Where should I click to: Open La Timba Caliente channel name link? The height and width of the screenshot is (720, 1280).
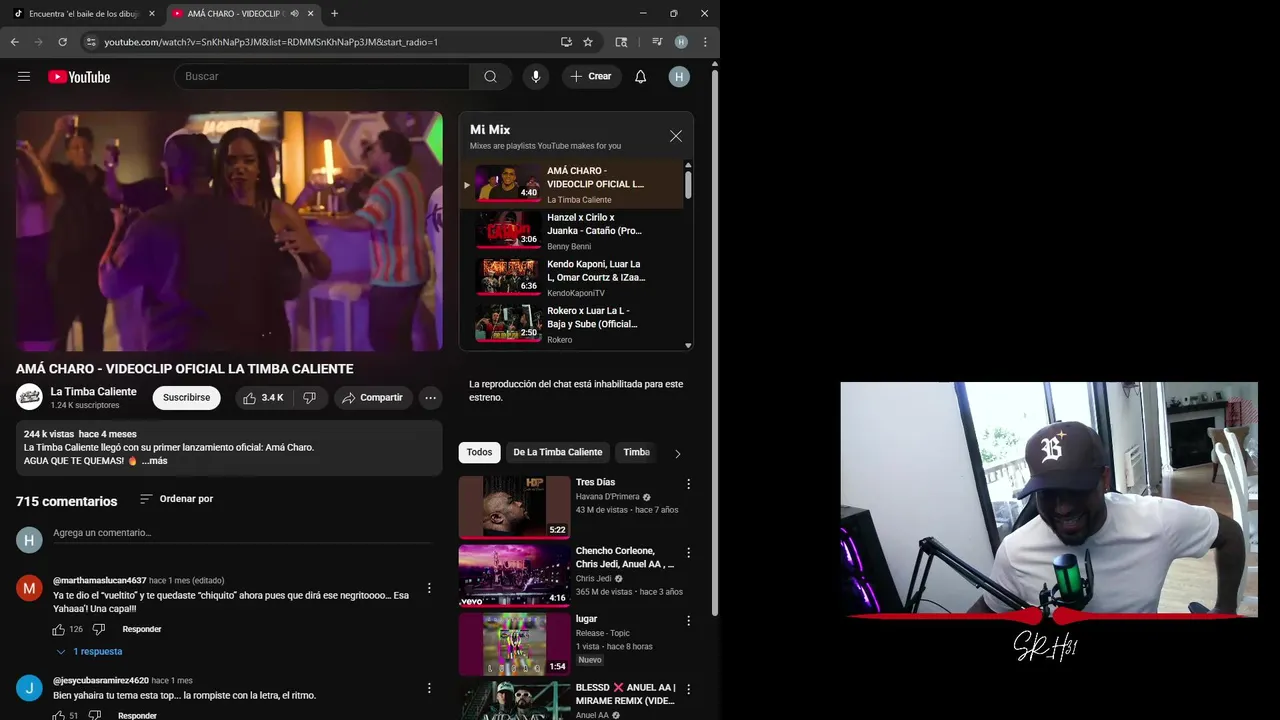pos(93,392)
